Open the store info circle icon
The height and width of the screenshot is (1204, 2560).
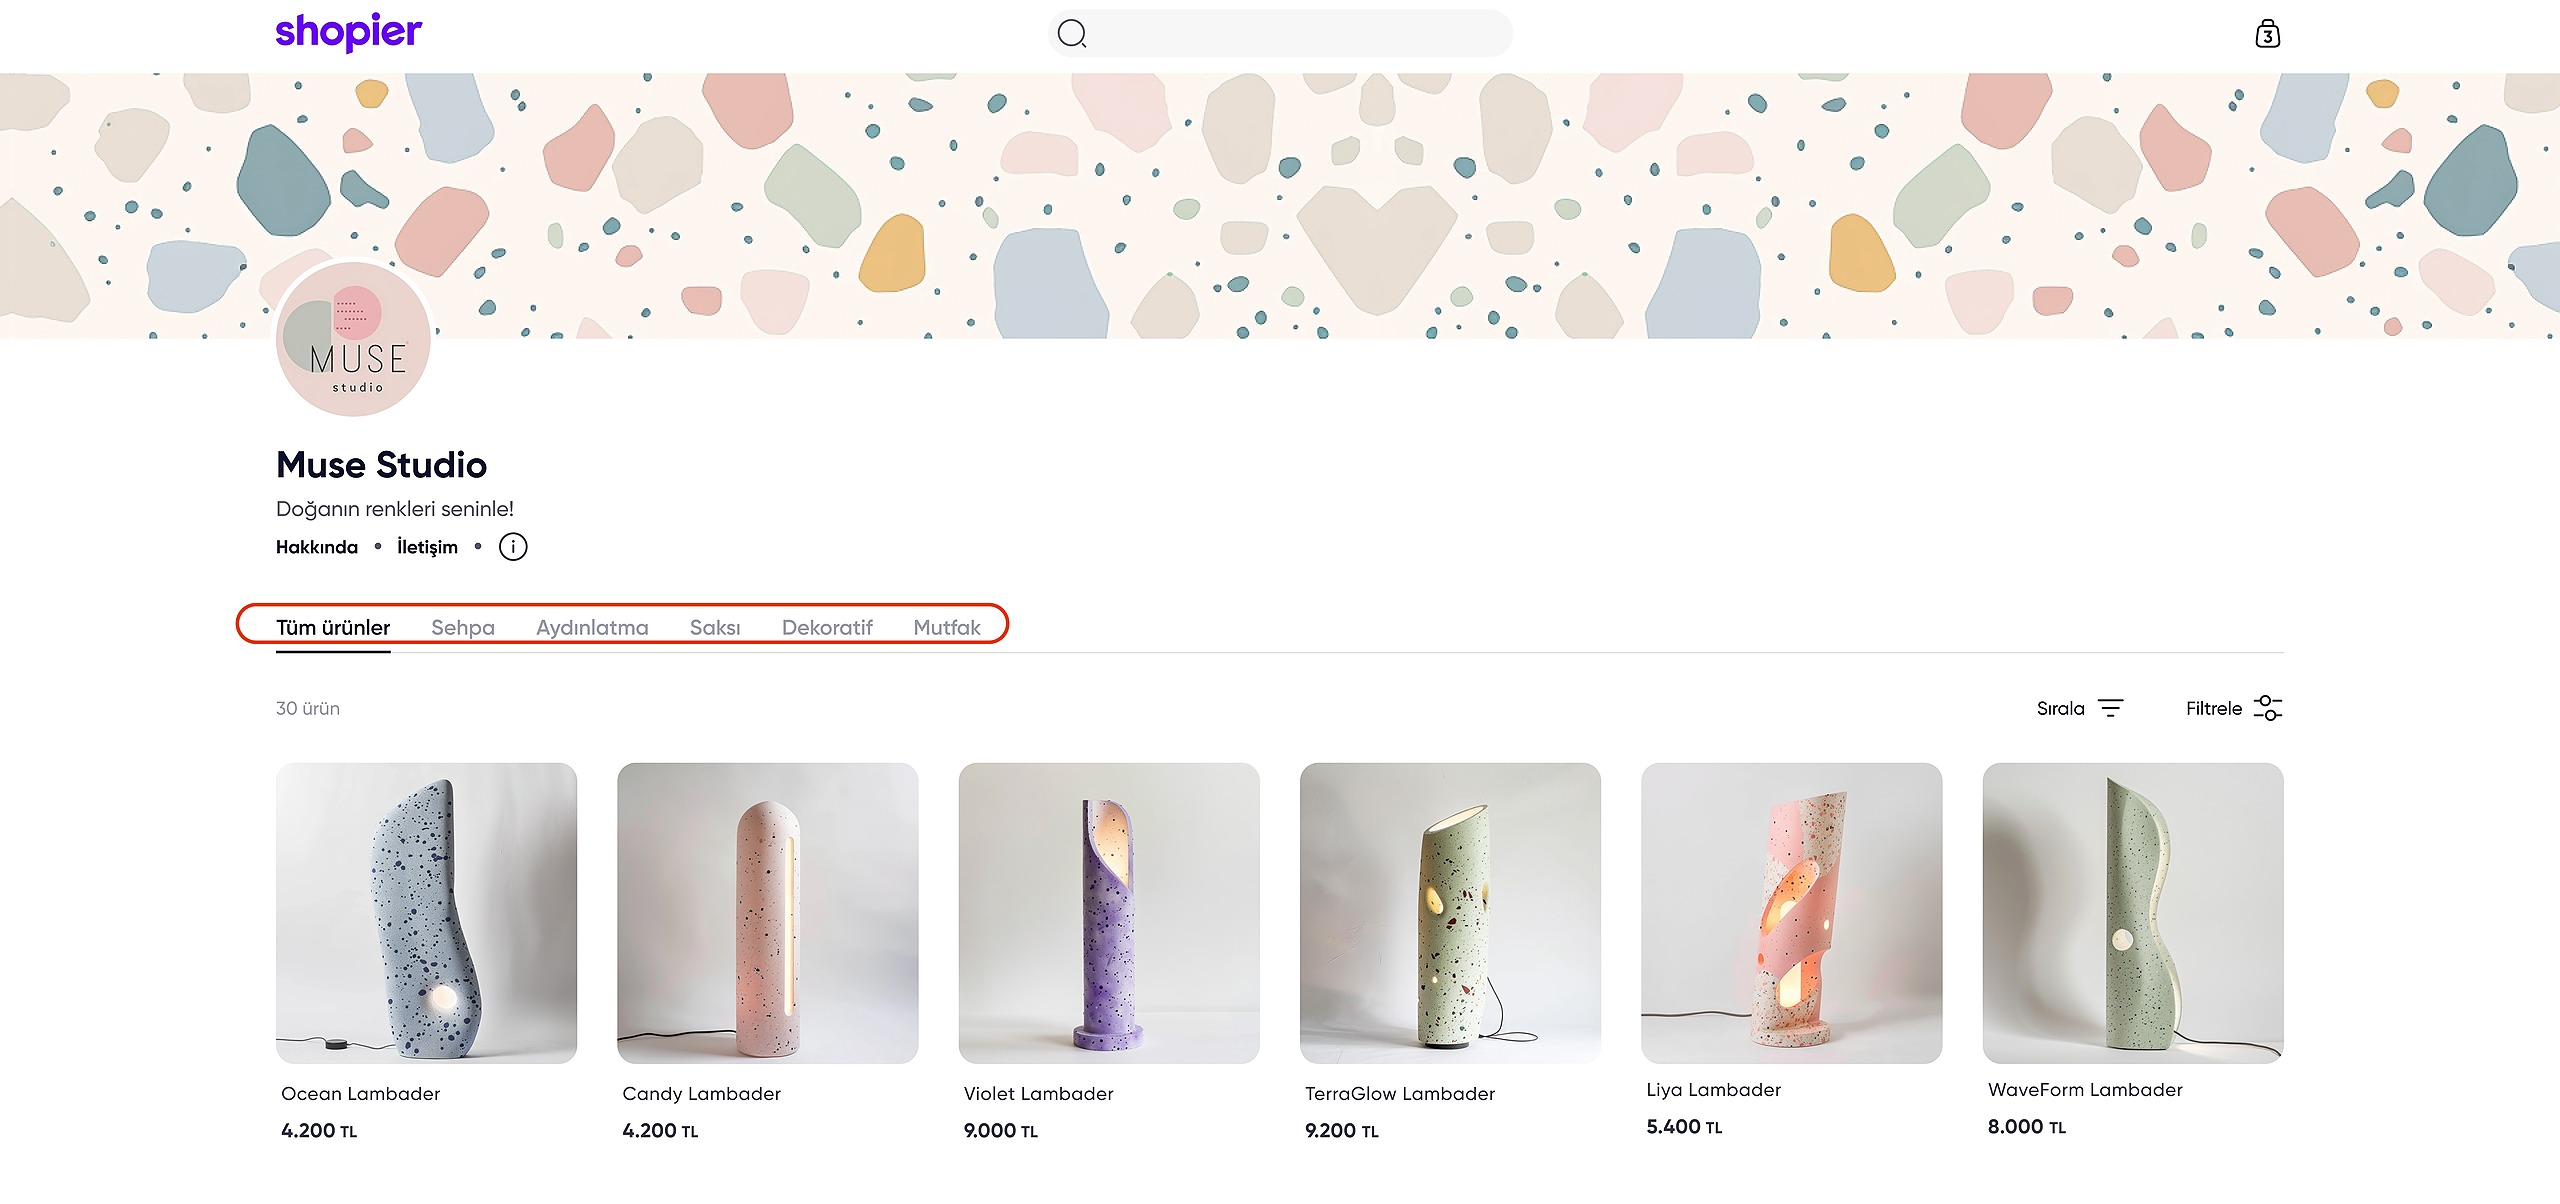513,547
